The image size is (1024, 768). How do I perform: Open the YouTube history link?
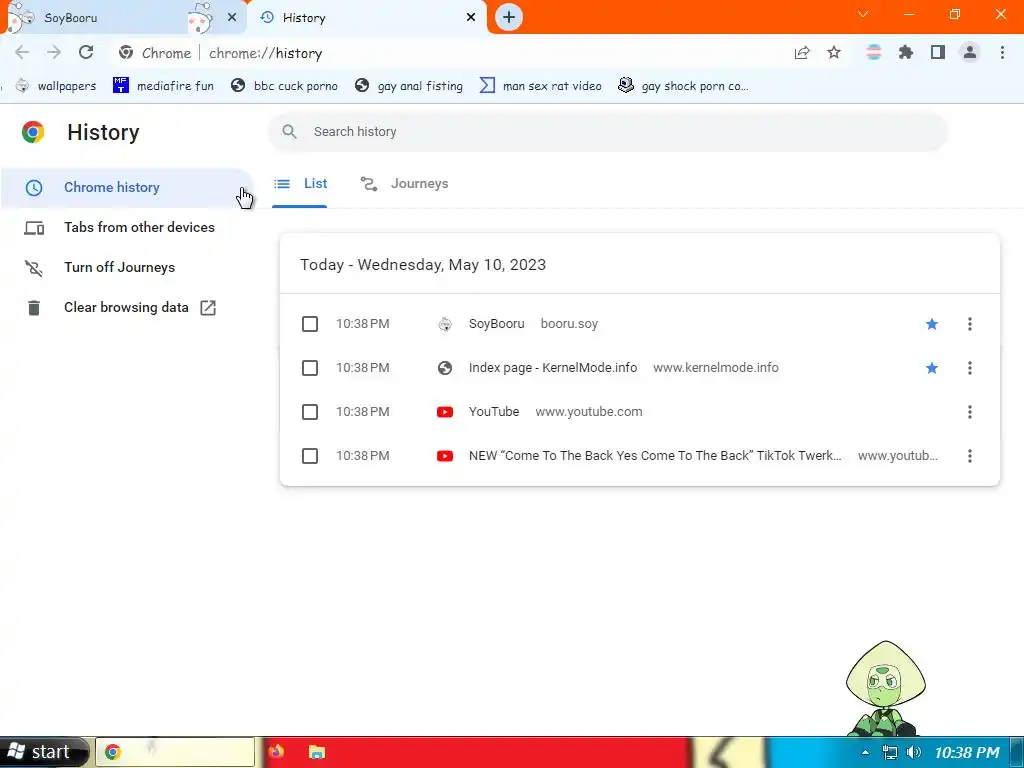click(494, 412)
